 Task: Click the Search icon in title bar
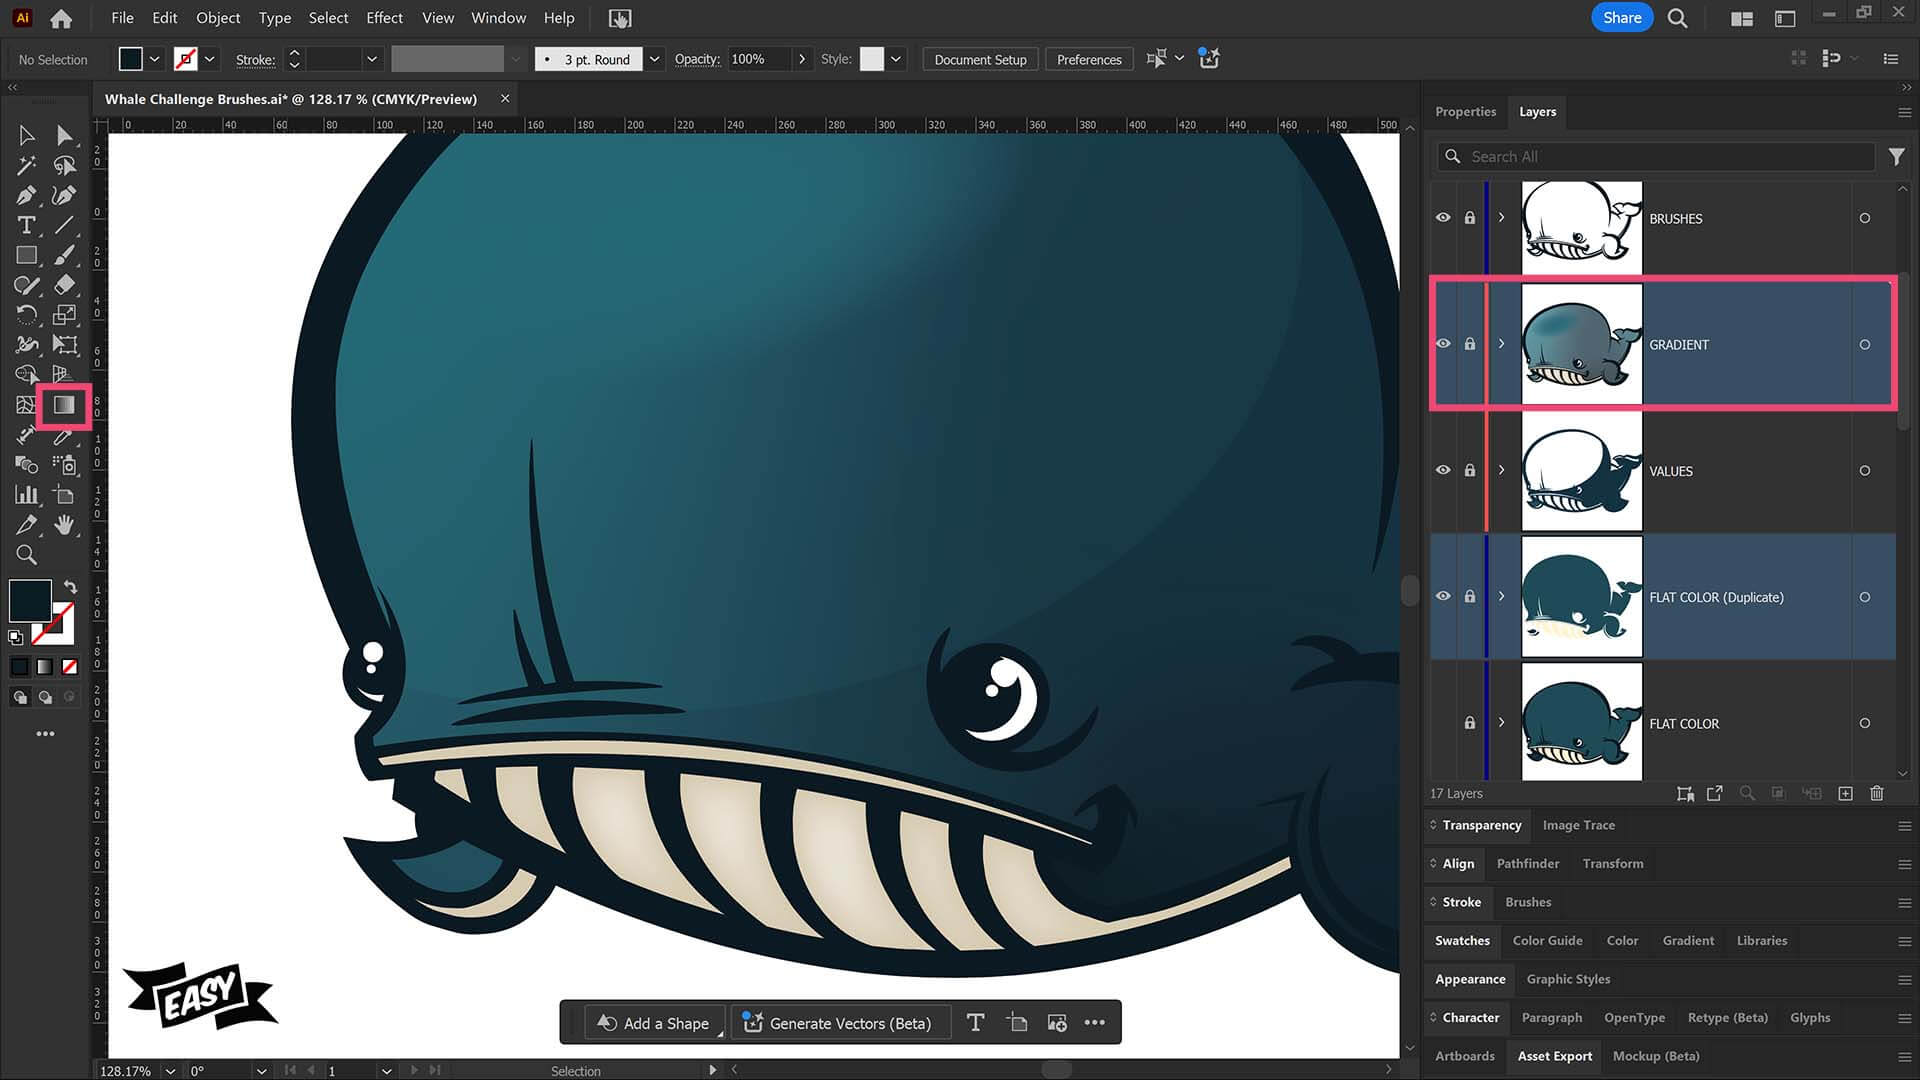click(1678, 18)
